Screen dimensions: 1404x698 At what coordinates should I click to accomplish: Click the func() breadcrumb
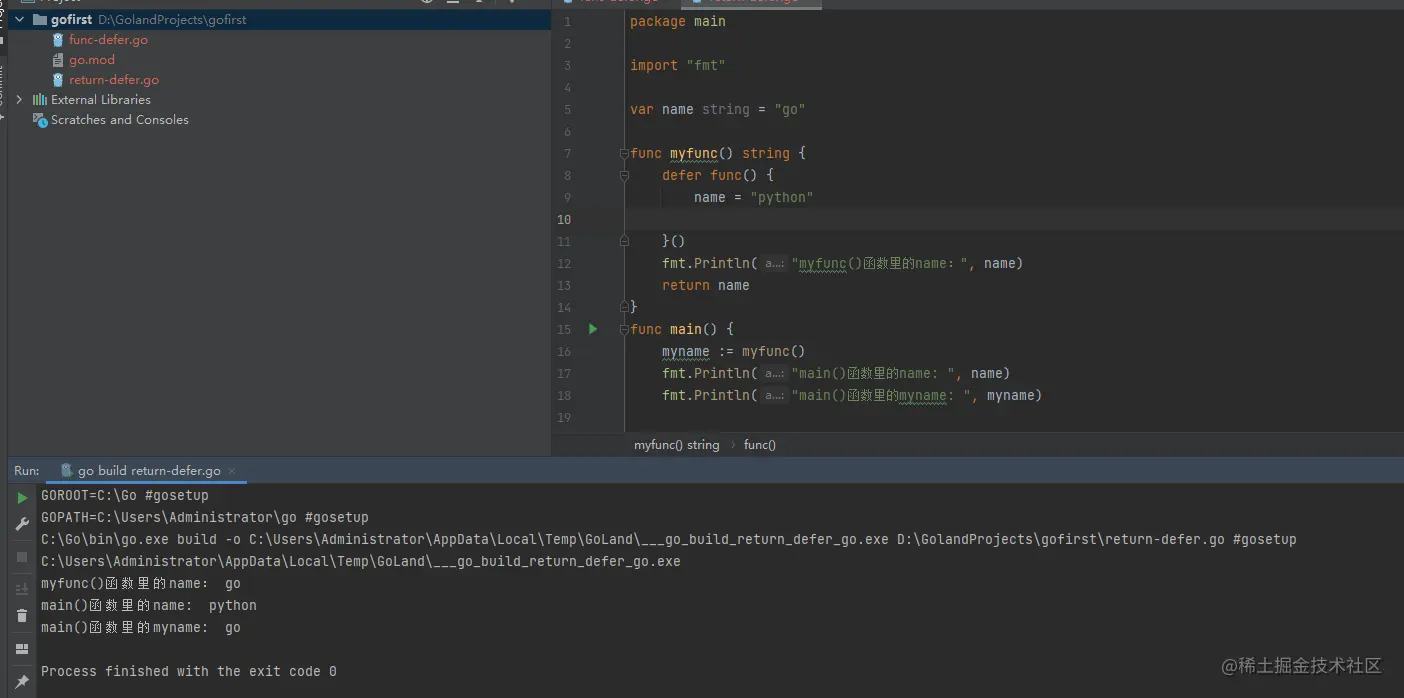coord(759,445)
